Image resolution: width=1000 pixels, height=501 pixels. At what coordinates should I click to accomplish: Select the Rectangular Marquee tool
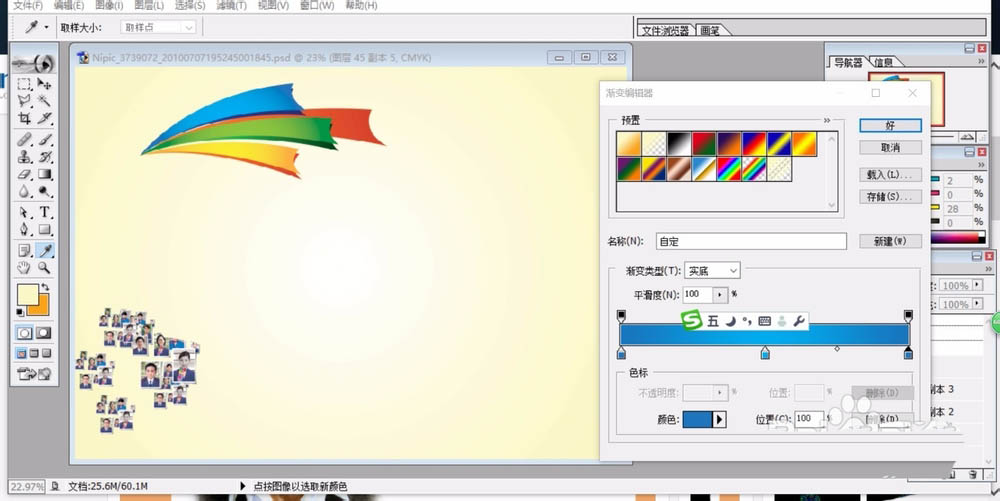24,84
